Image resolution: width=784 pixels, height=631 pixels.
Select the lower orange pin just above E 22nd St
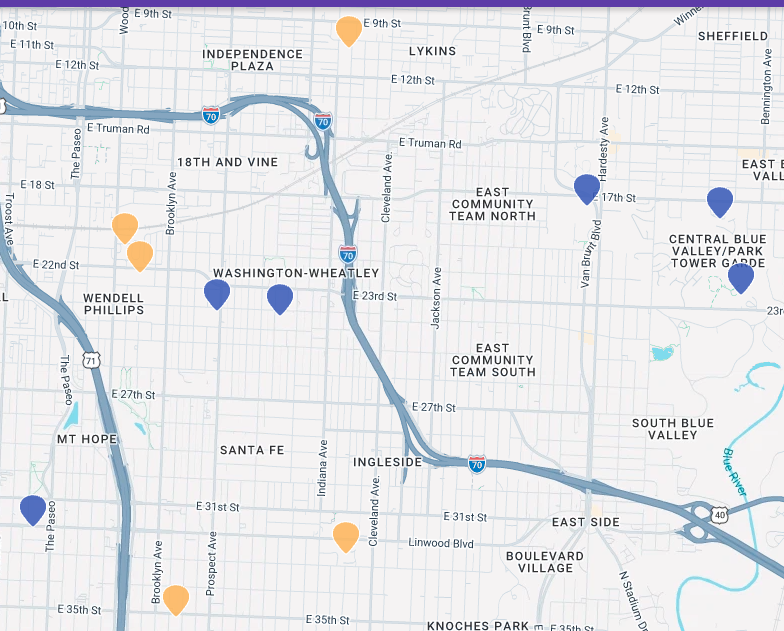coord(140,256)
